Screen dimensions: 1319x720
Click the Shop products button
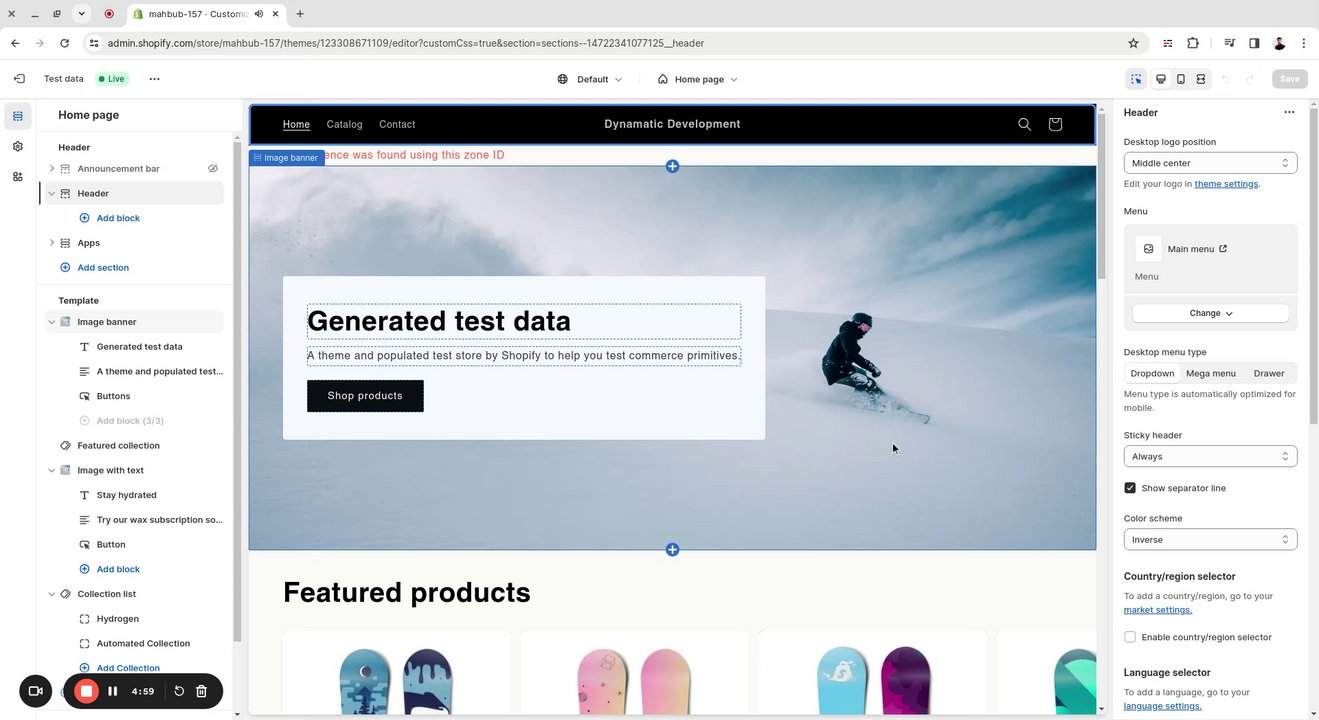365,396
